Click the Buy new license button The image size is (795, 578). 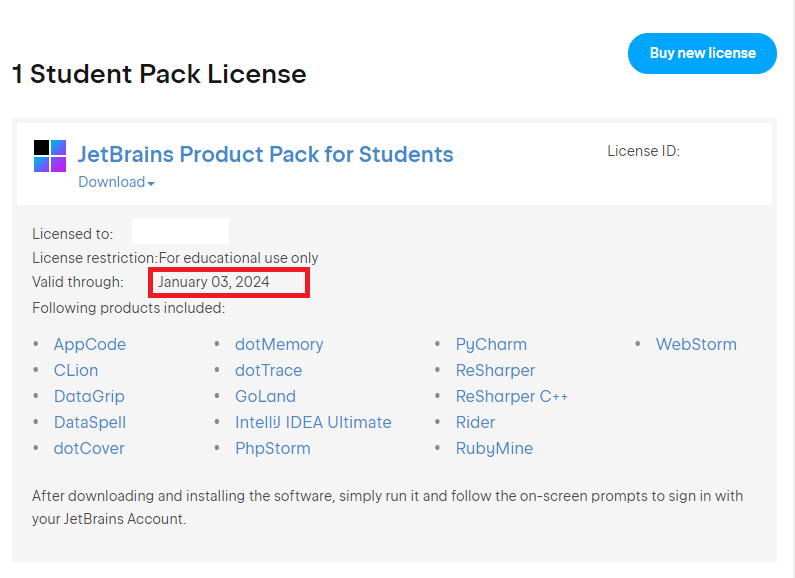click(702, 53)
